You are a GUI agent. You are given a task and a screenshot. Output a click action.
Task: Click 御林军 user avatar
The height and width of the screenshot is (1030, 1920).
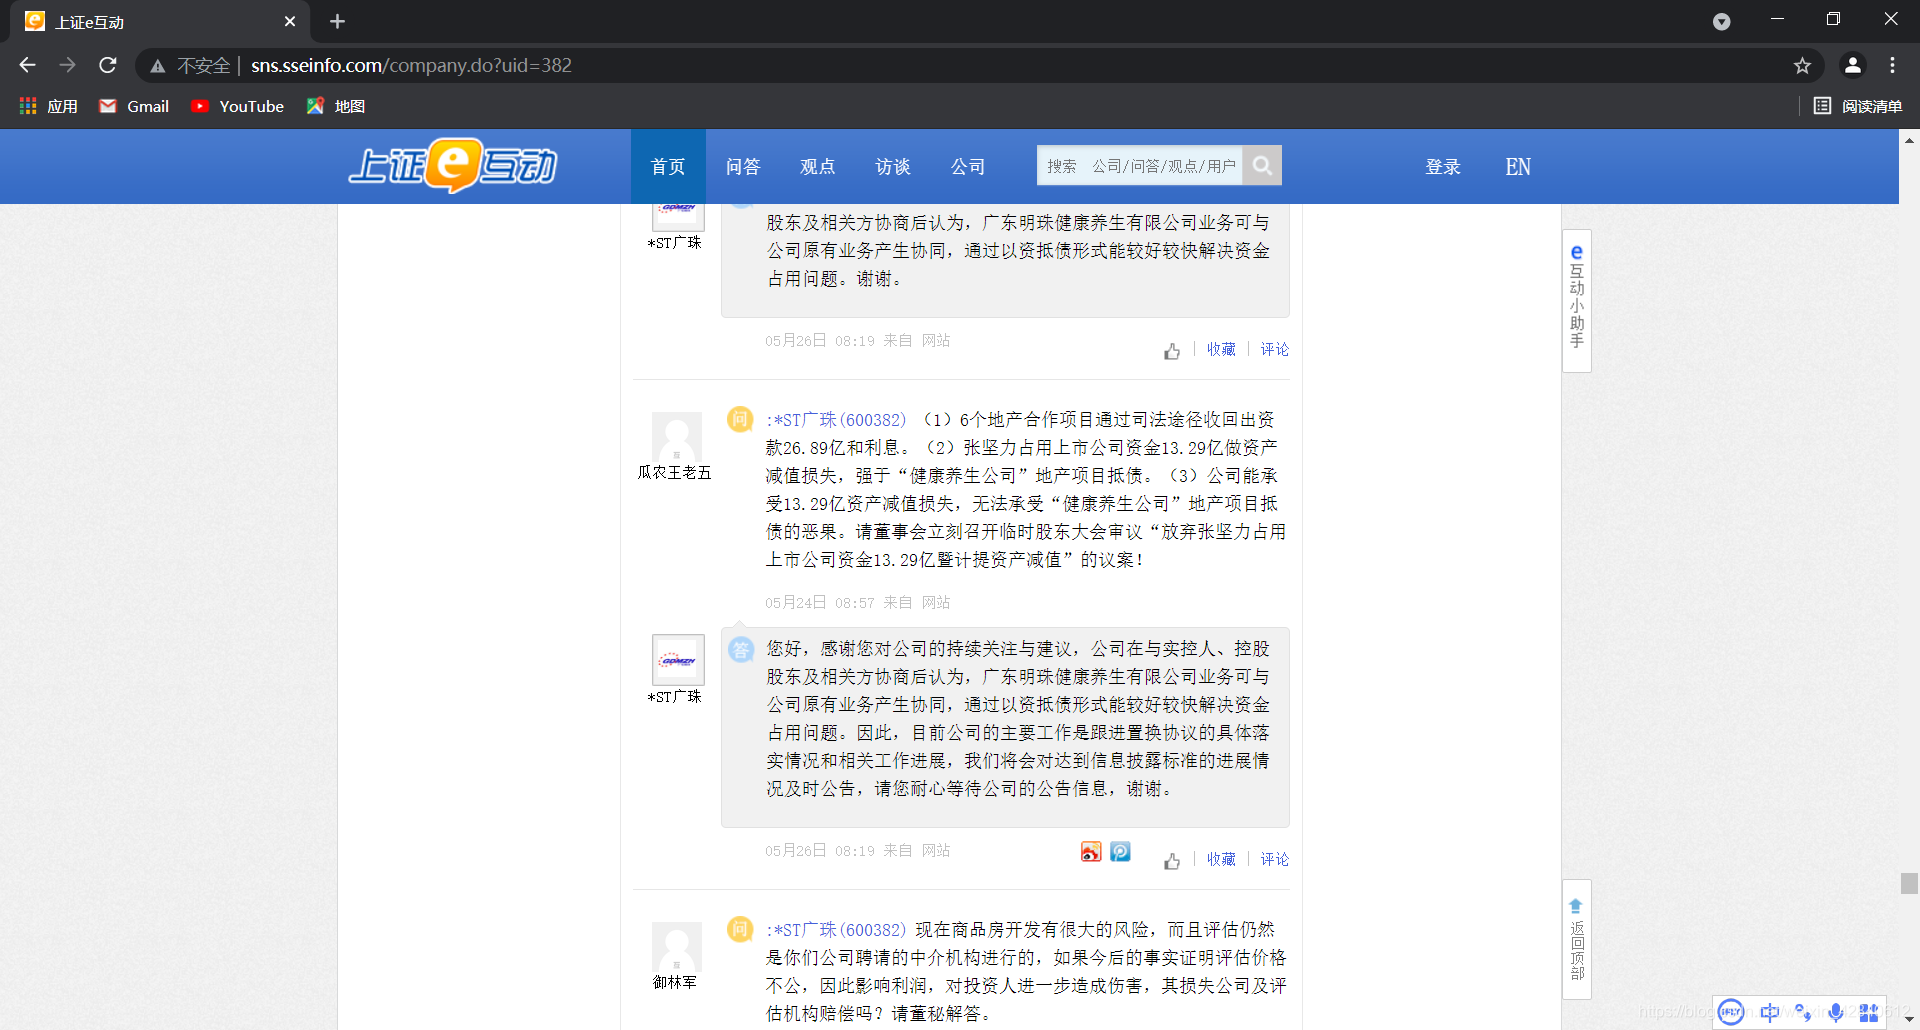point(677,947)
